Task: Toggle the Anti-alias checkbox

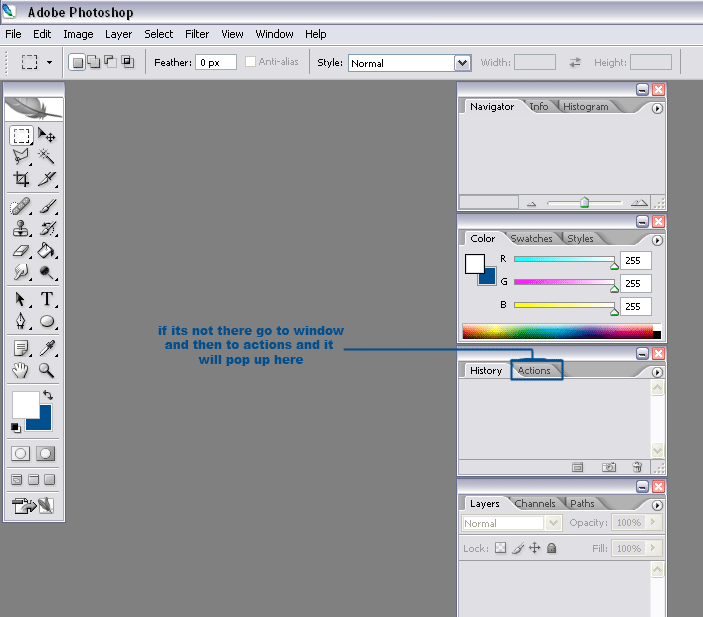Action: (250, 62)
